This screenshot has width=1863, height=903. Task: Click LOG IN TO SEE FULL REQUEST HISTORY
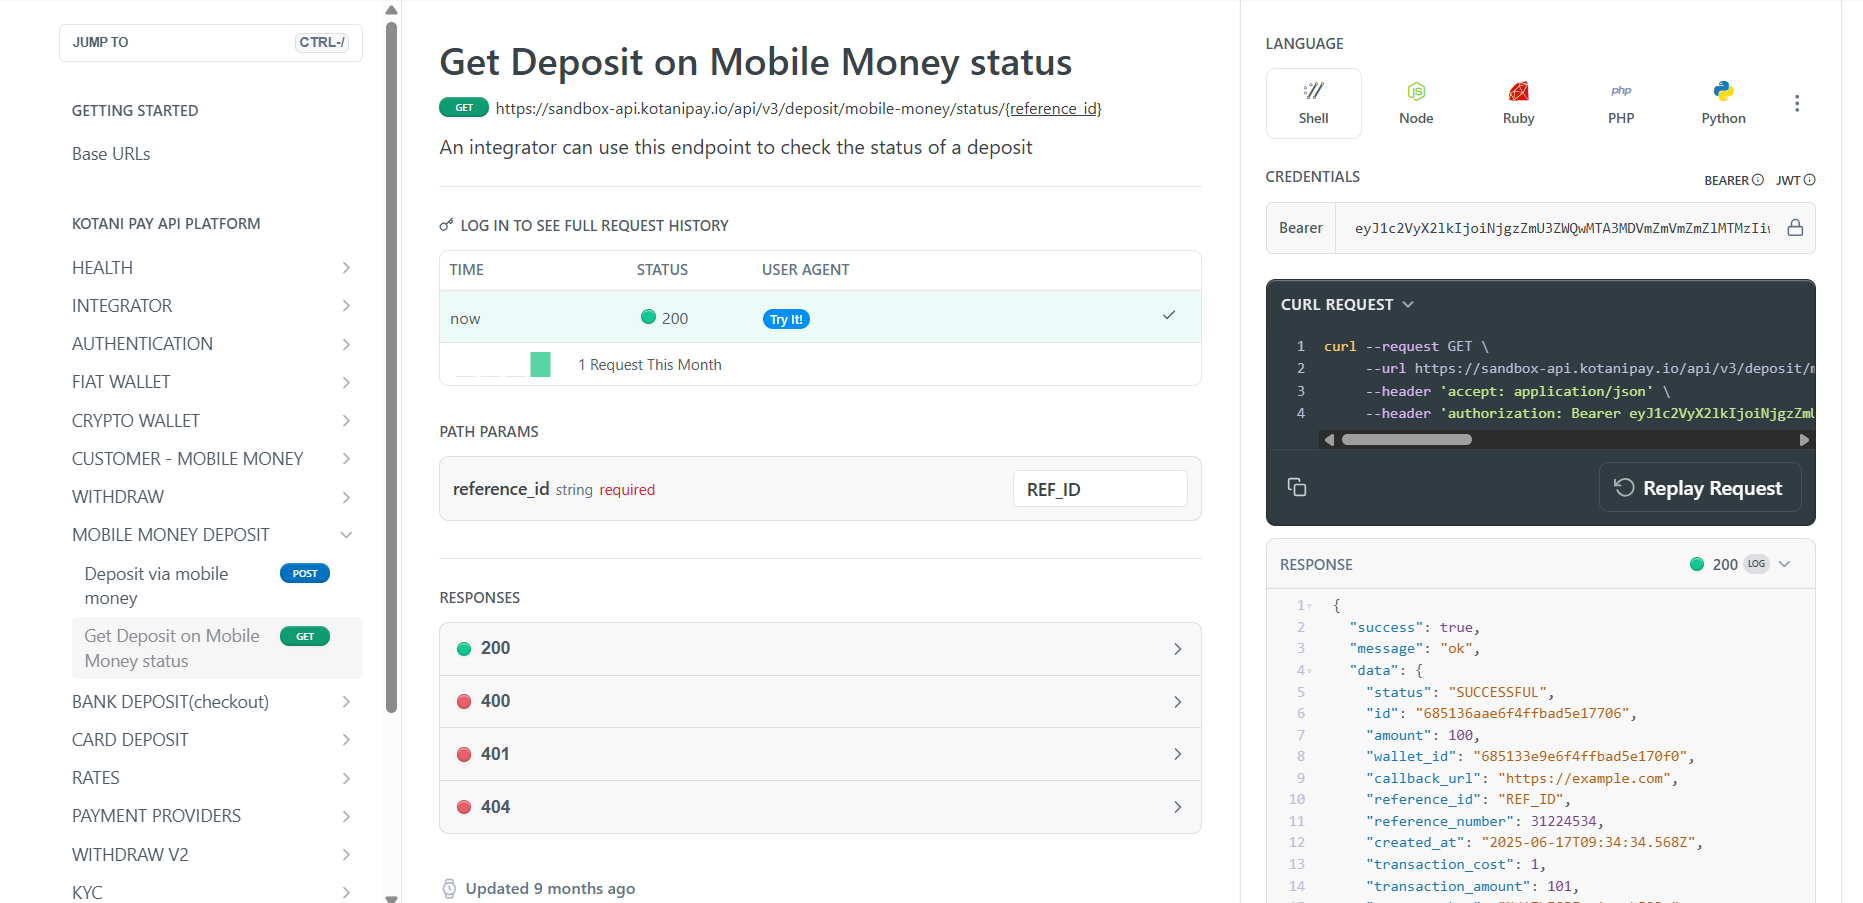click(x=594, y=226)
